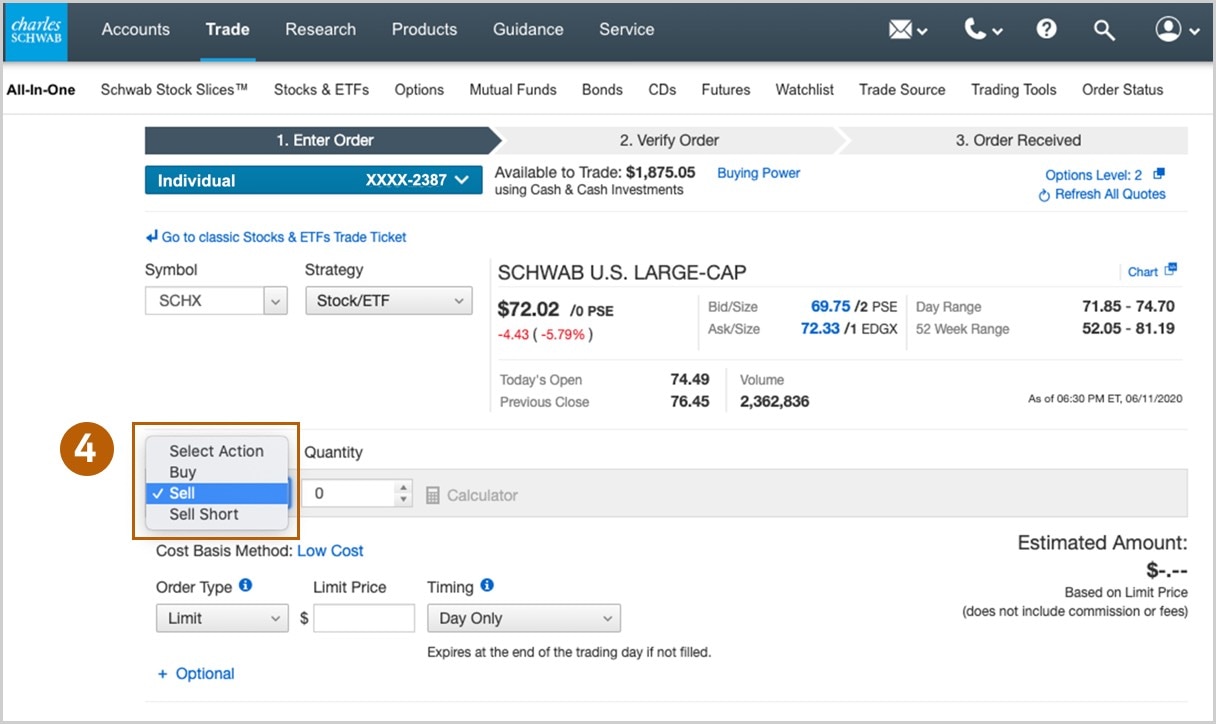Screen dimensions: 1216x724
Task: Click the Options Level: 2 link
Action: (x=1094, y=175)
